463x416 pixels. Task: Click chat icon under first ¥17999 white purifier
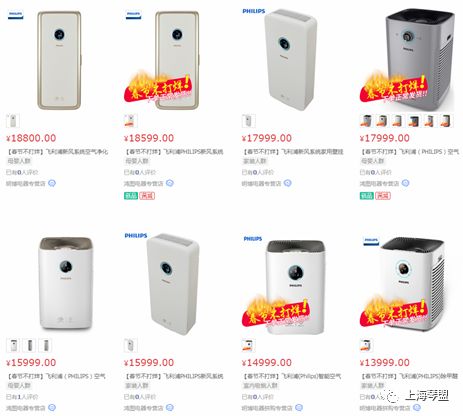[287, 183]
